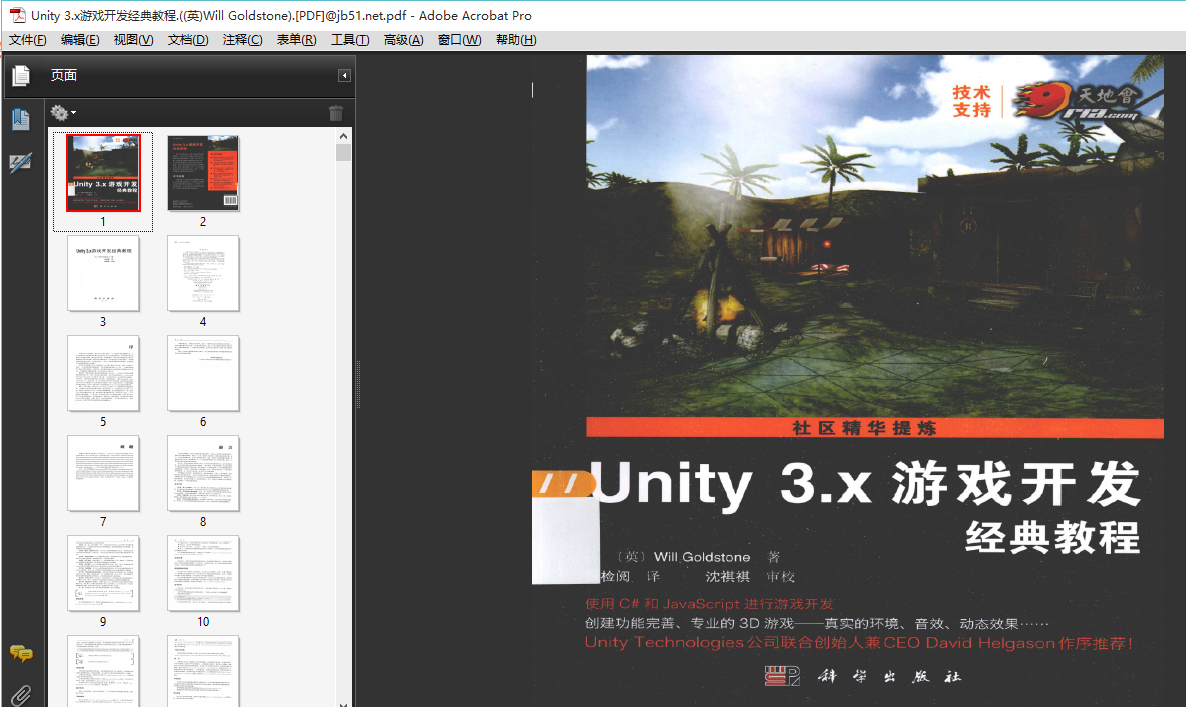Select page 2 thumbnail
1186x707 pixels.
coord(203,173)
